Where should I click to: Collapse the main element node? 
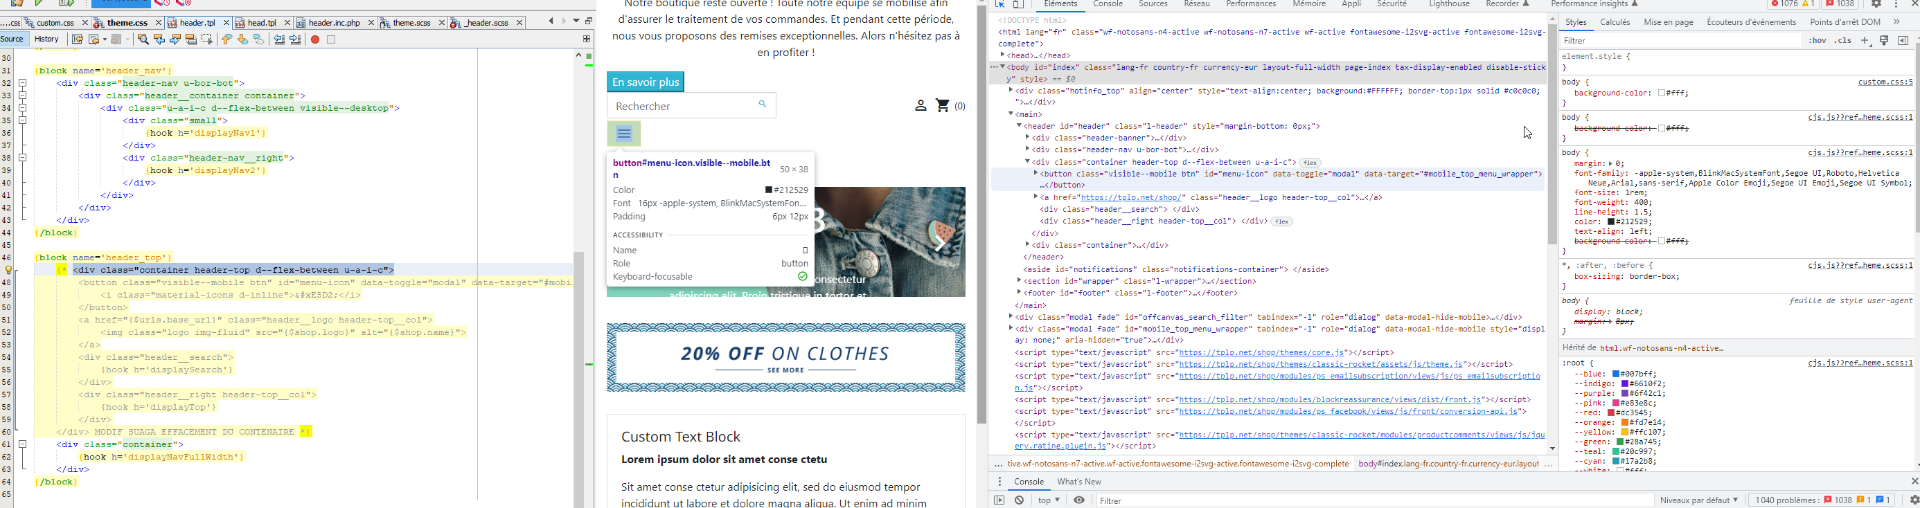coord(1011,114)
